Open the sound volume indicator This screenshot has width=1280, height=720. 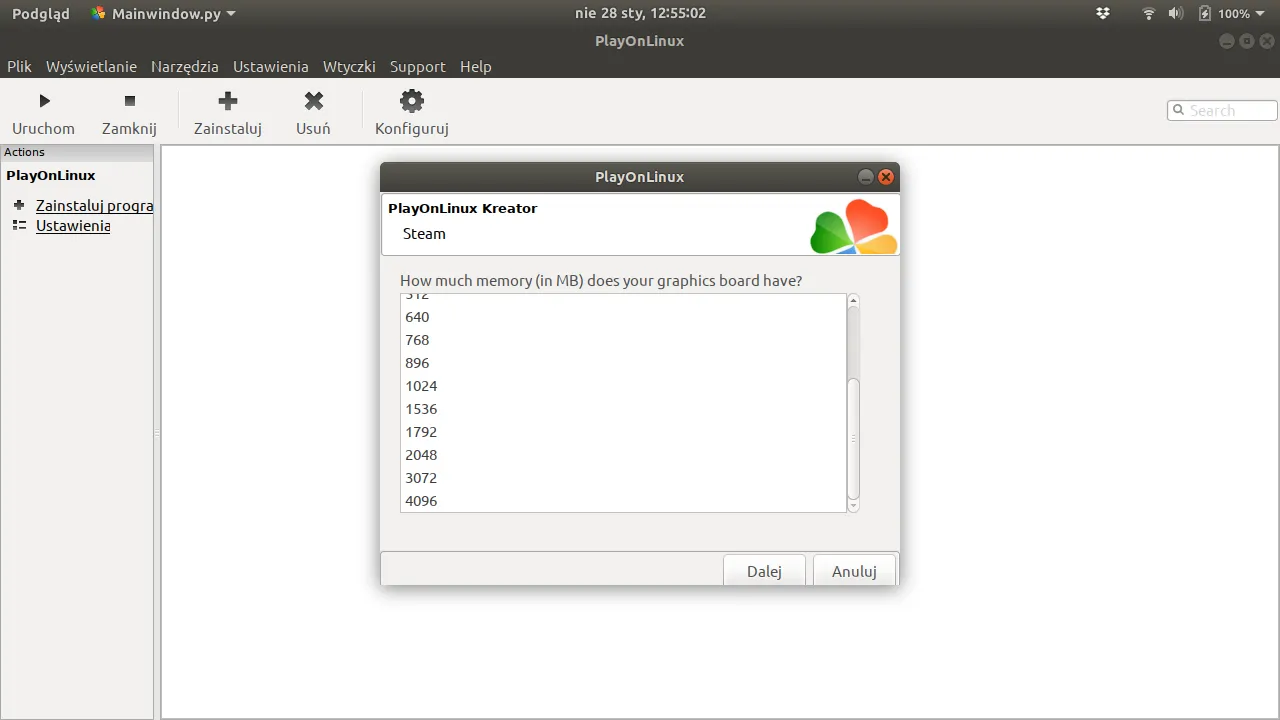tap(1176, 13)
